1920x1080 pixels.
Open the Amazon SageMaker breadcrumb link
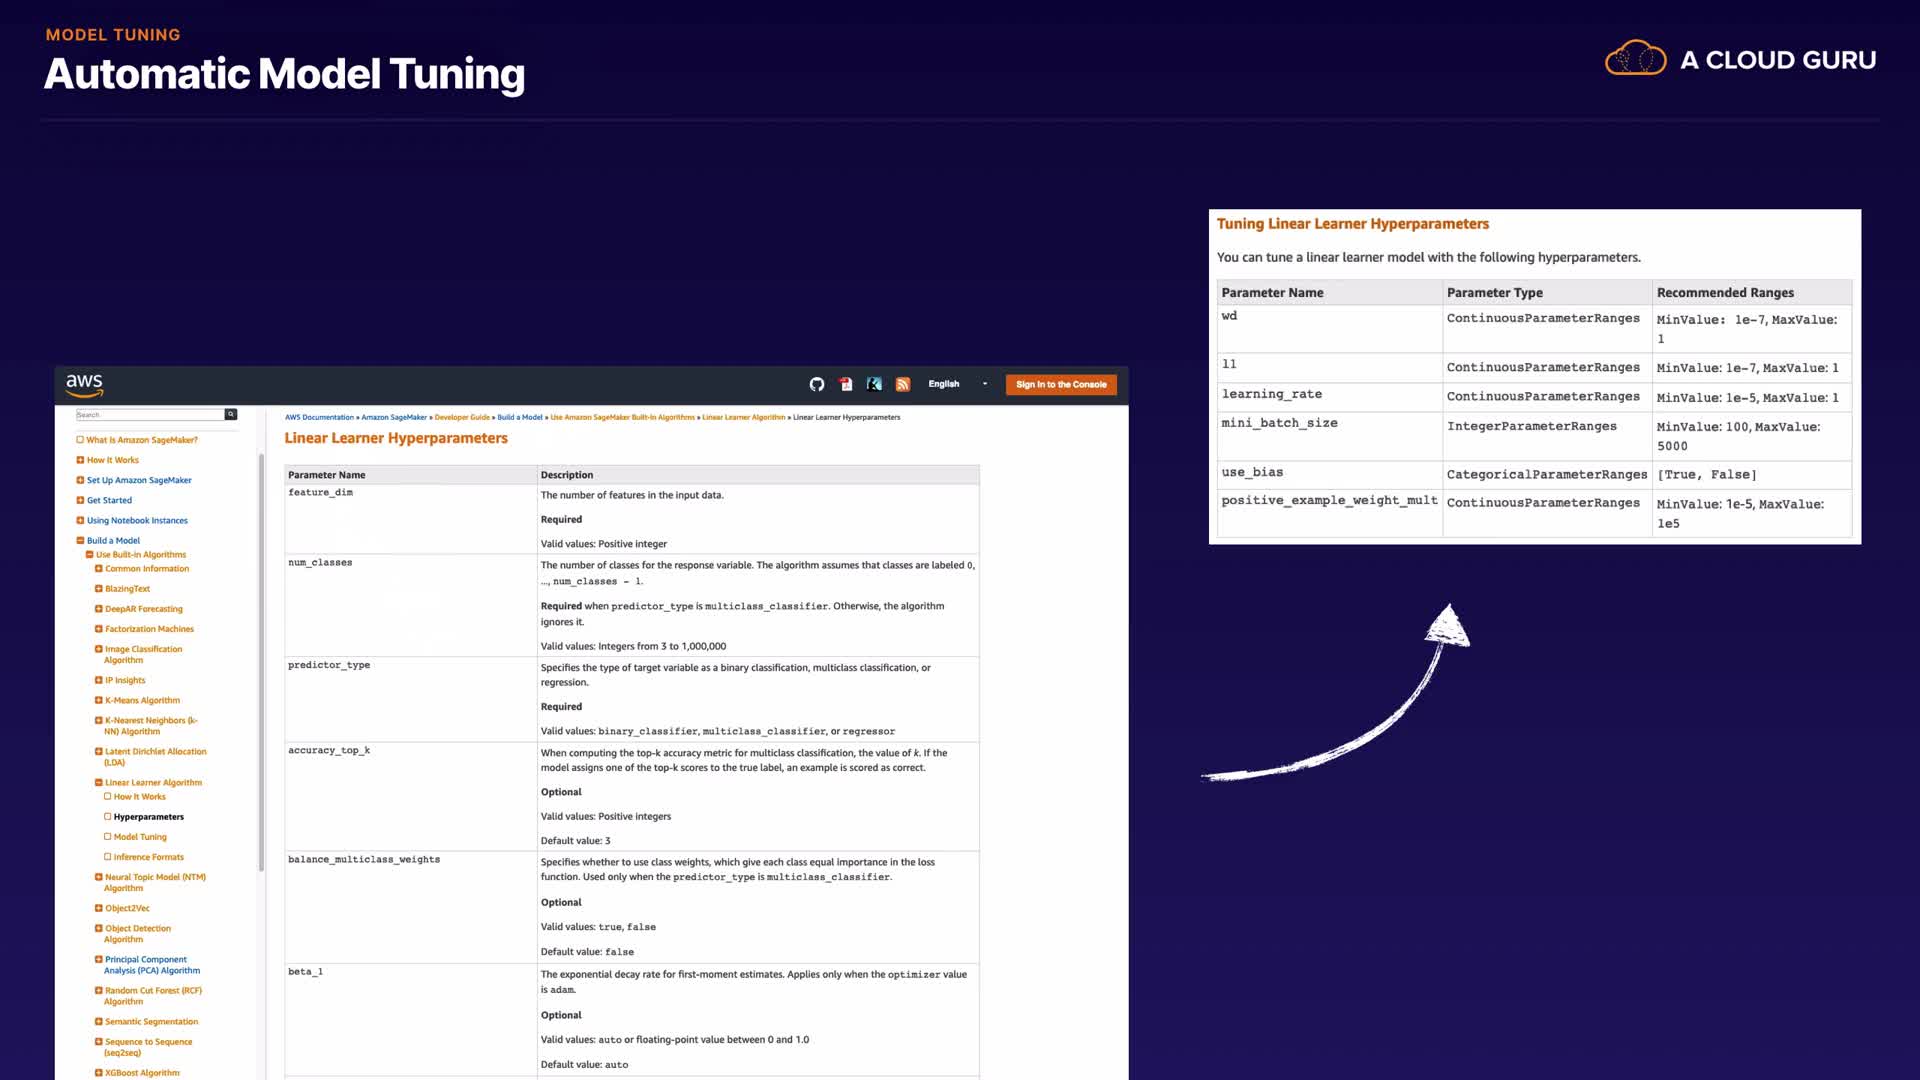click(393, 417)
